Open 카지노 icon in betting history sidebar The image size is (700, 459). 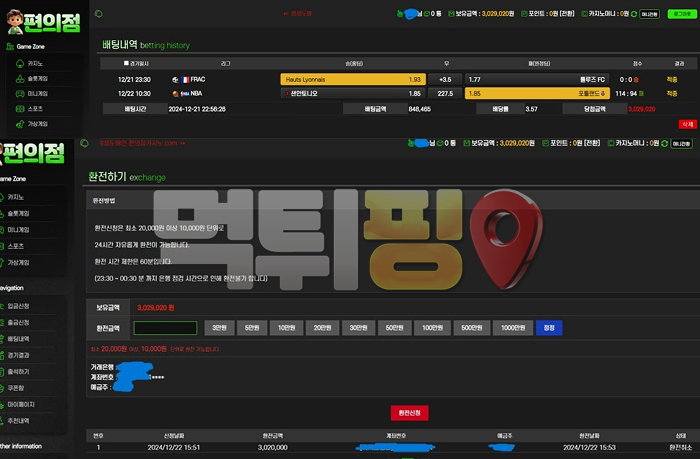pyautogui.click(x=20, y=64)
